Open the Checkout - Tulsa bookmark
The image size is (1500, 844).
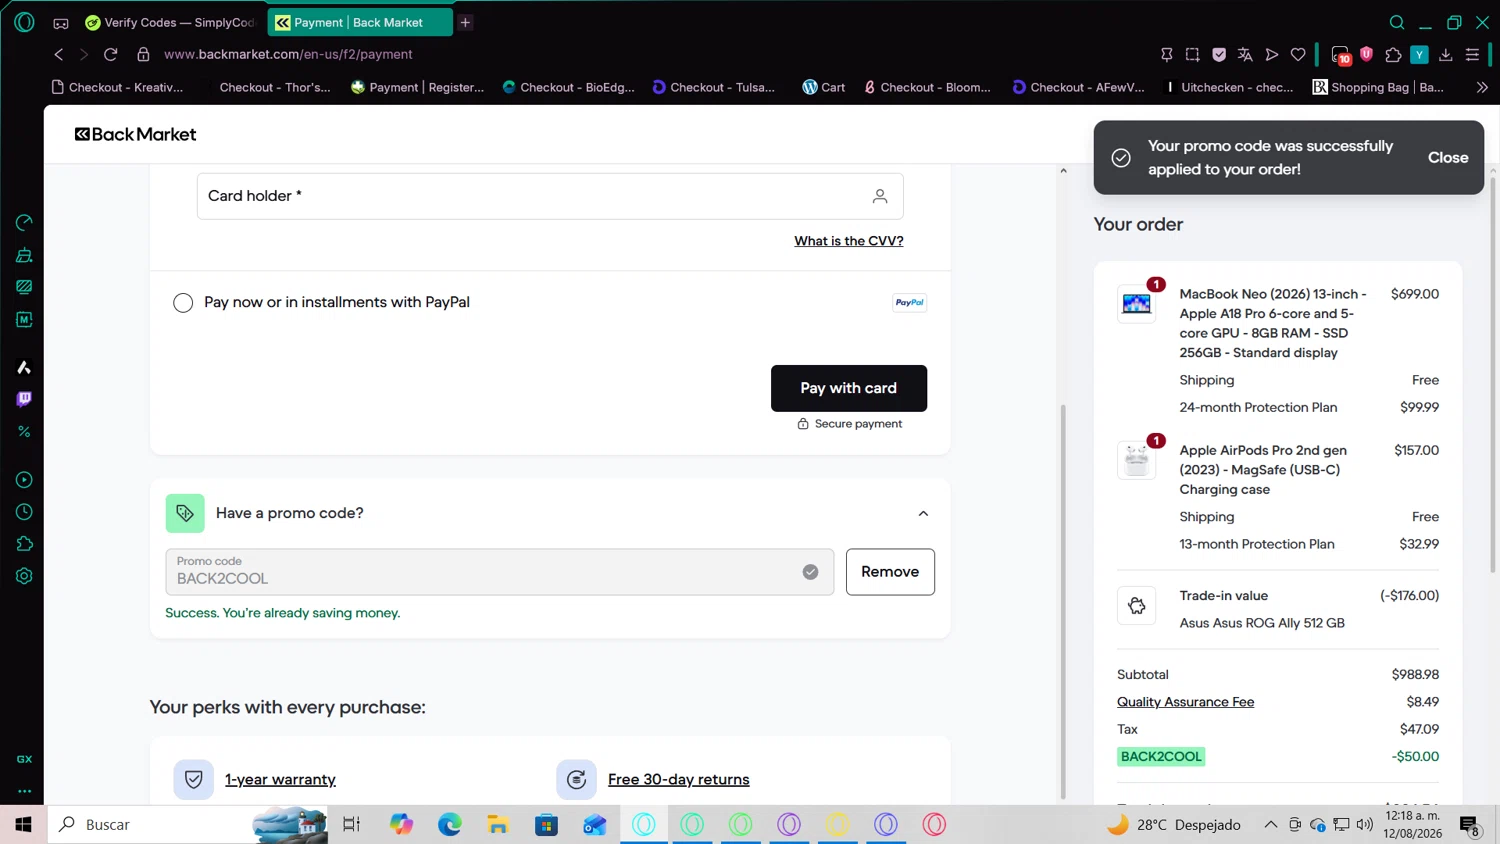click(x=713, y=87)
